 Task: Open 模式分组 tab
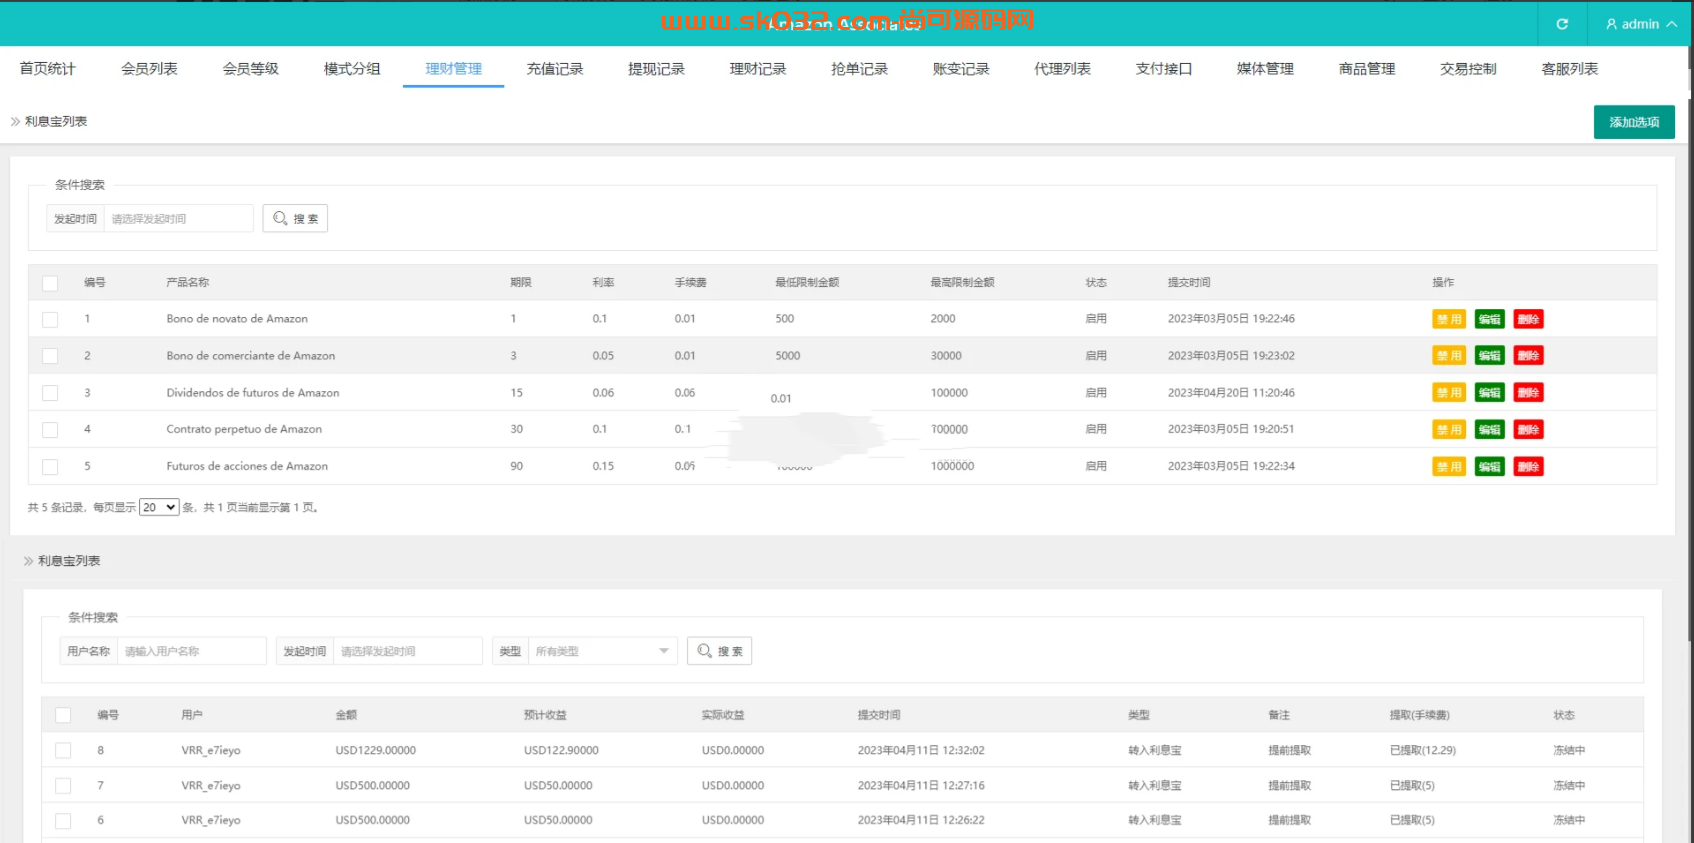(x=352, y=68)
